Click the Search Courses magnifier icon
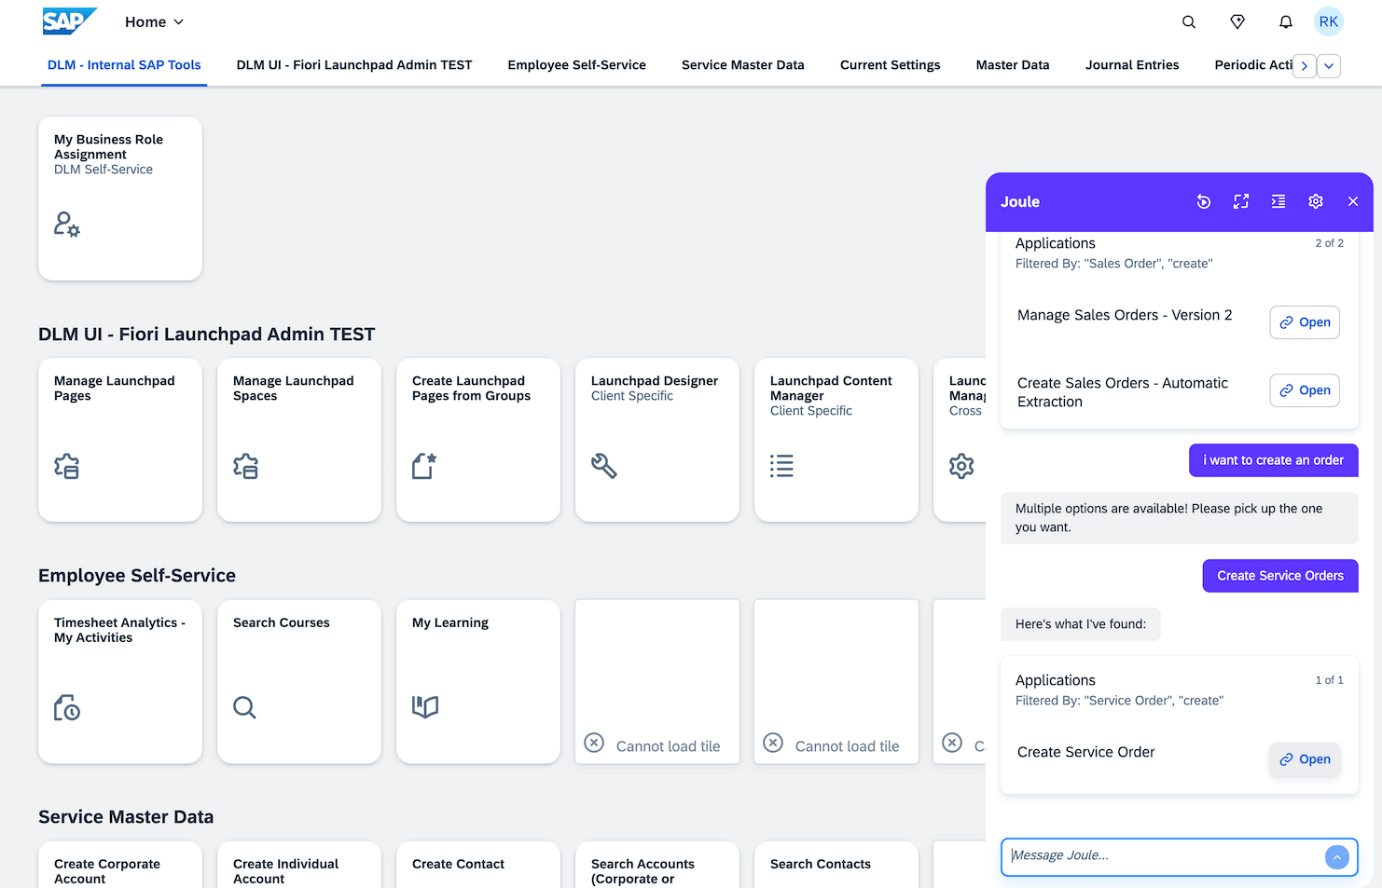Viewport: 1382px width, 888px height. [x=245, y=707]
